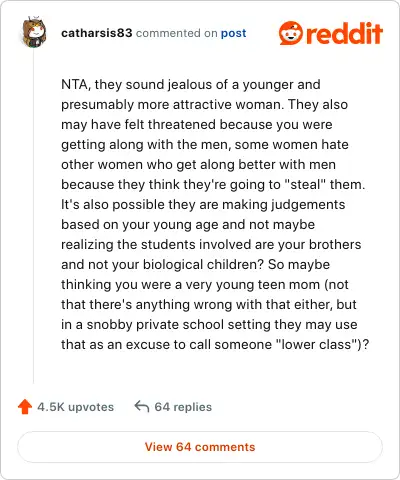Click the vertical comment thread line
This screenshot has width=400, height=480.
click(33, 217)
